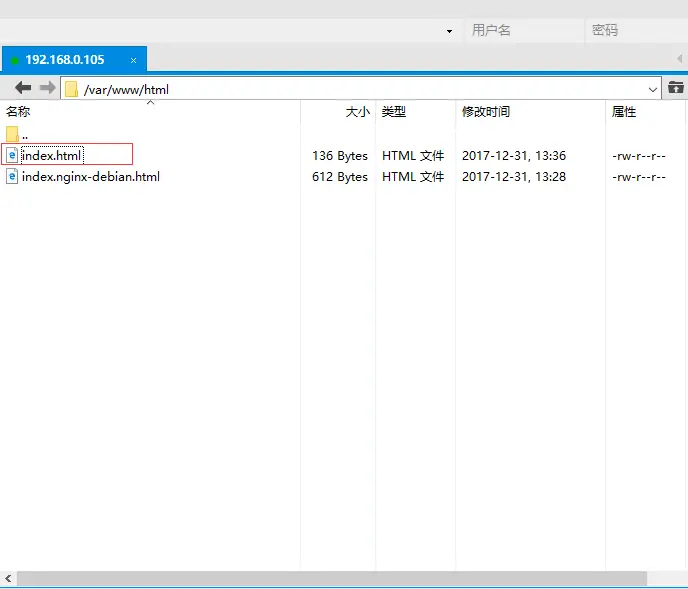
Task: Open the host dropdown arrow beside 用户名
Action: pos(449,31)
